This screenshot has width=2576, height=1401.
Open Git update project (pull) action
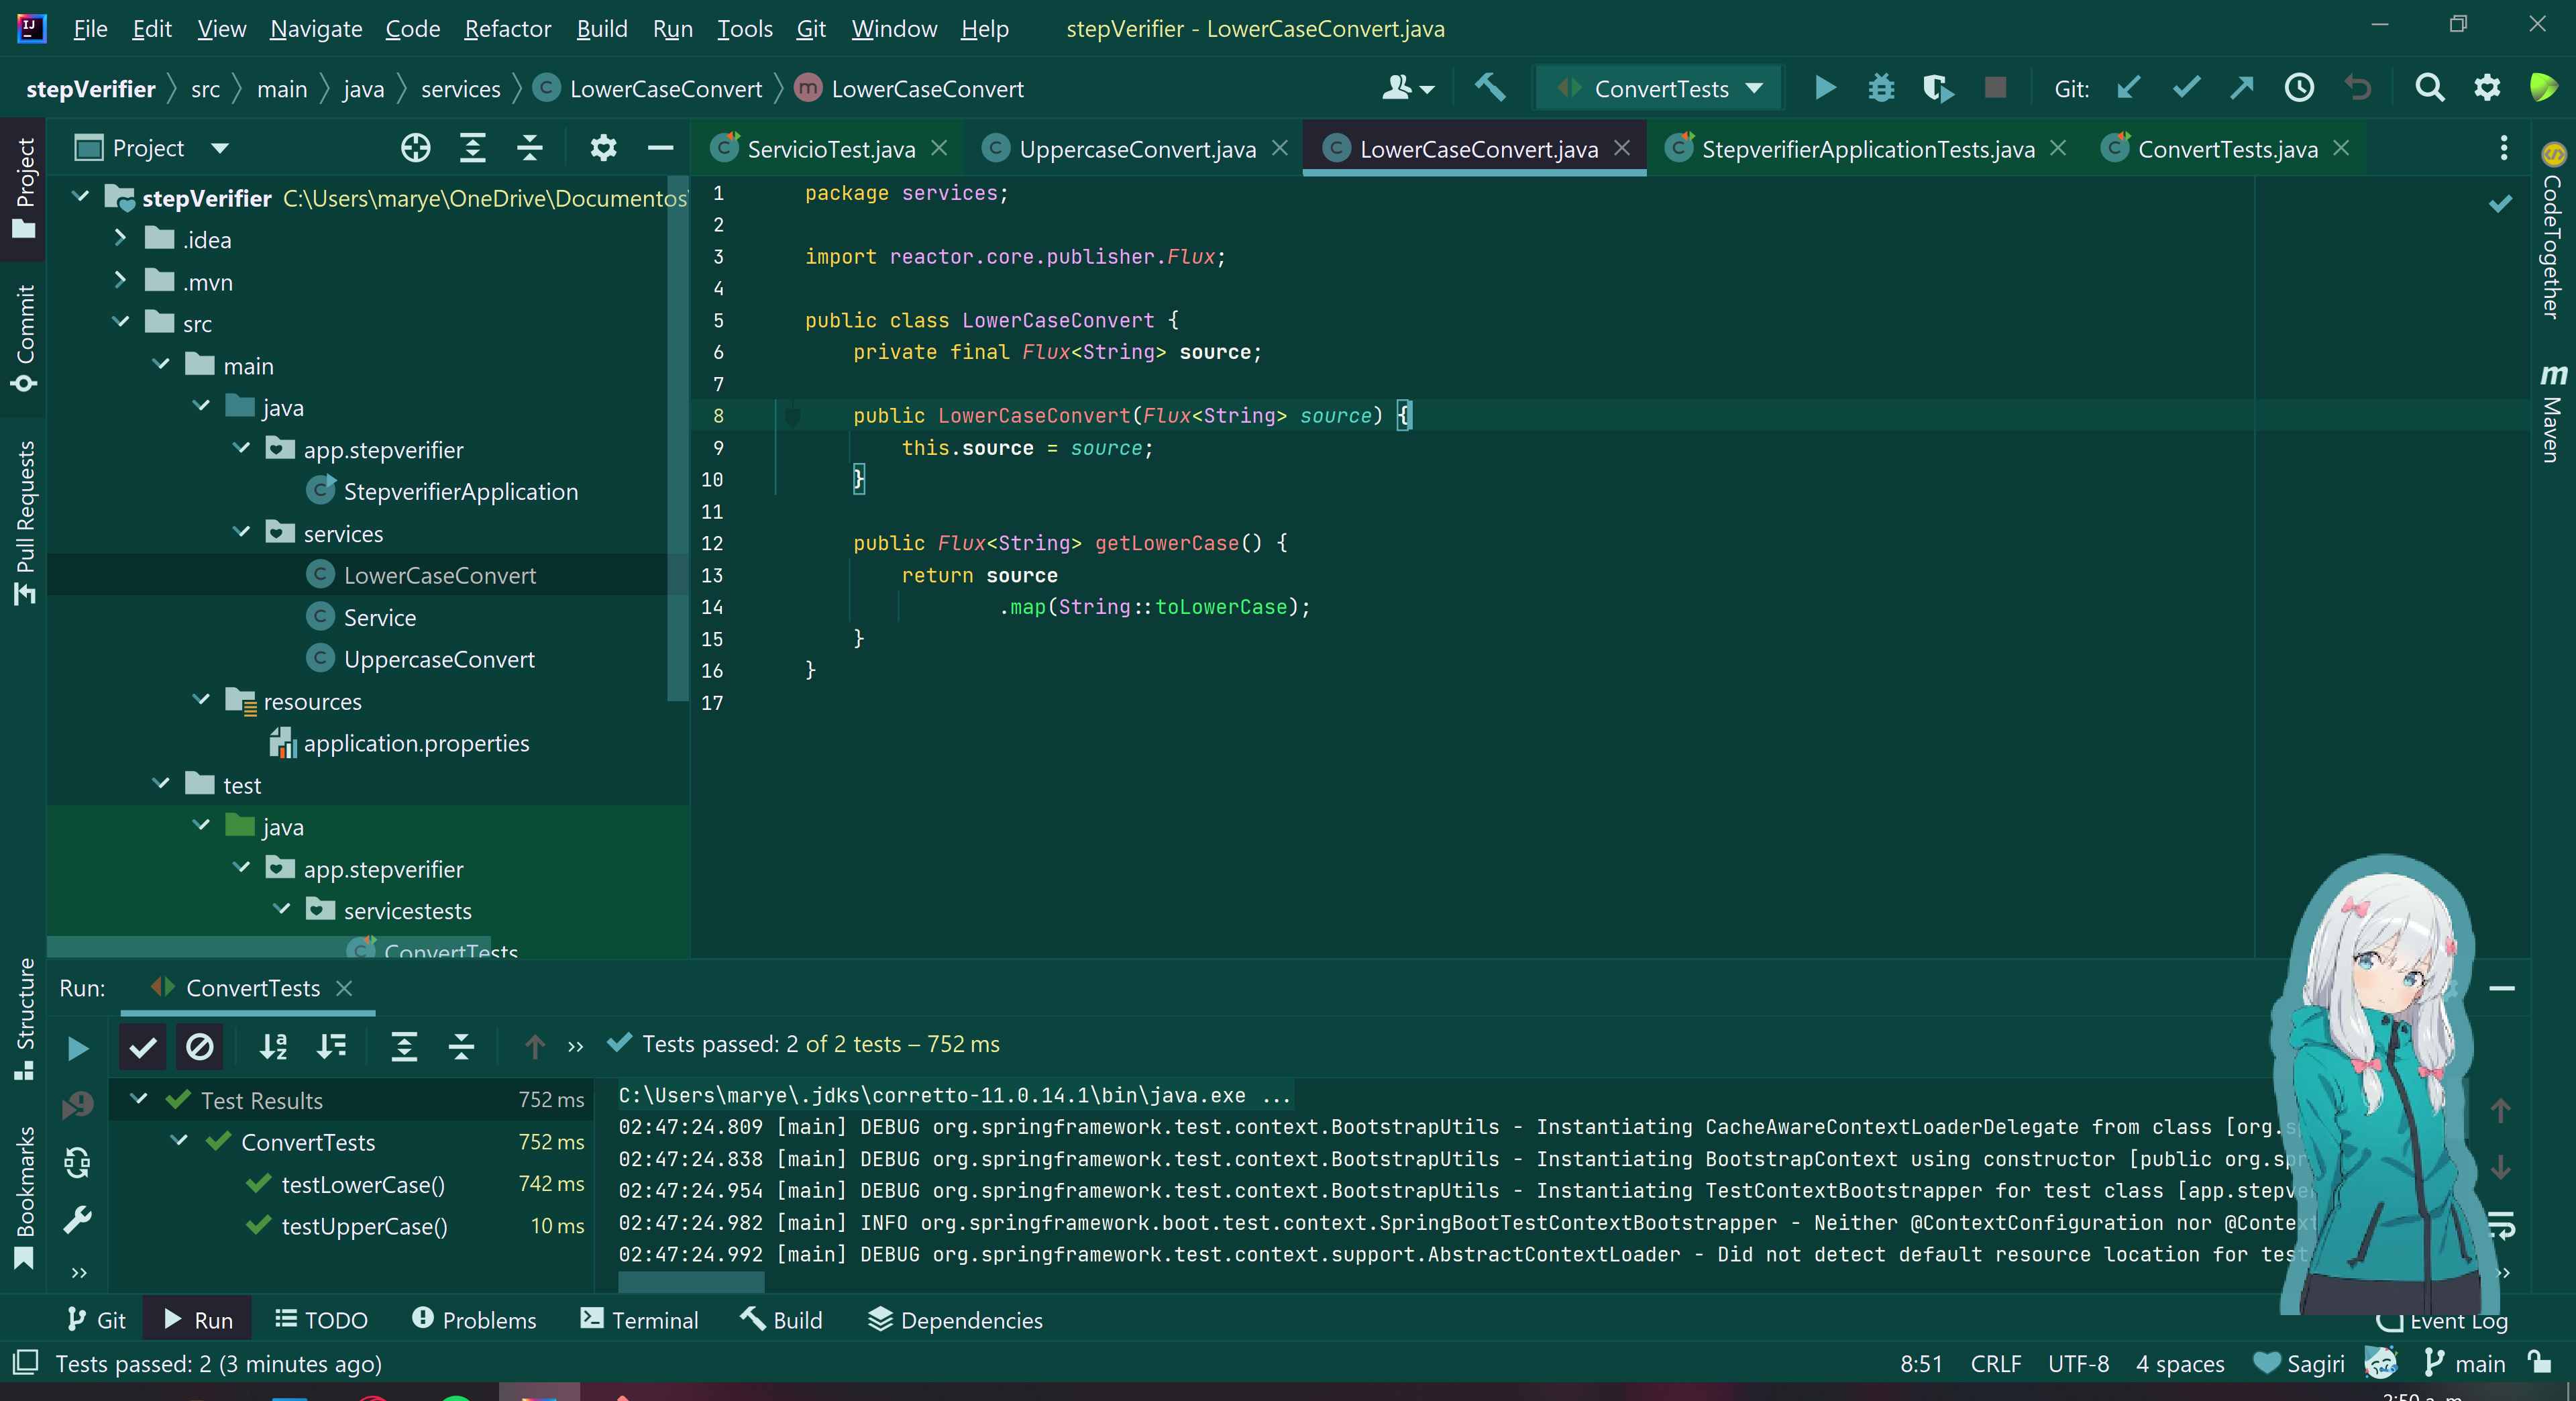(x=2127, y=88)
